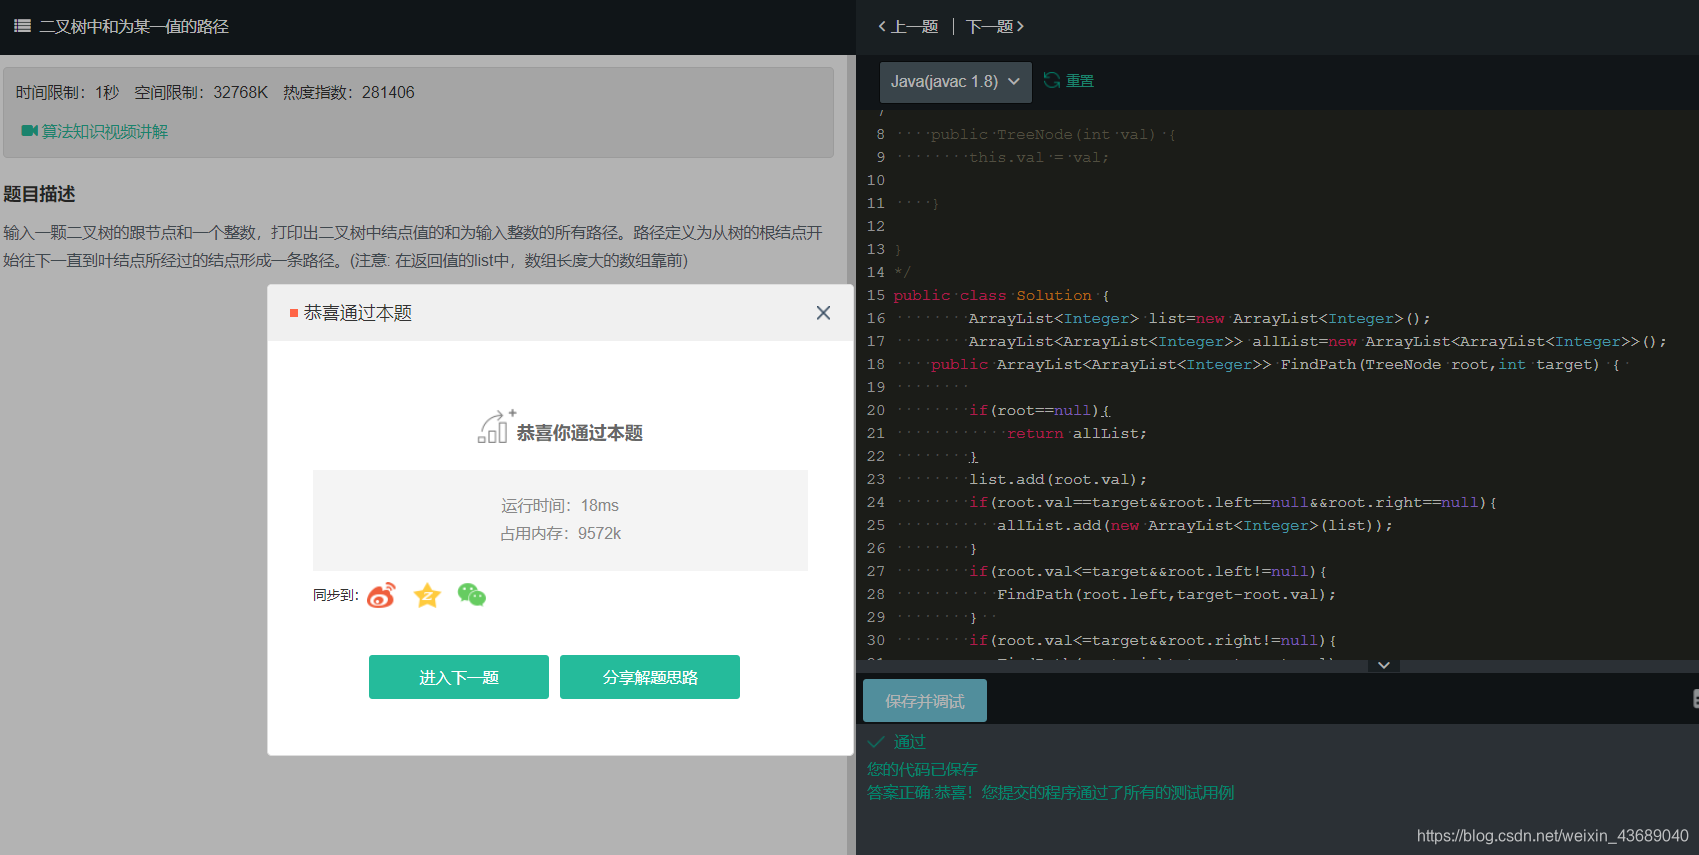Click the 分享解题思路 button

(650, 677)
